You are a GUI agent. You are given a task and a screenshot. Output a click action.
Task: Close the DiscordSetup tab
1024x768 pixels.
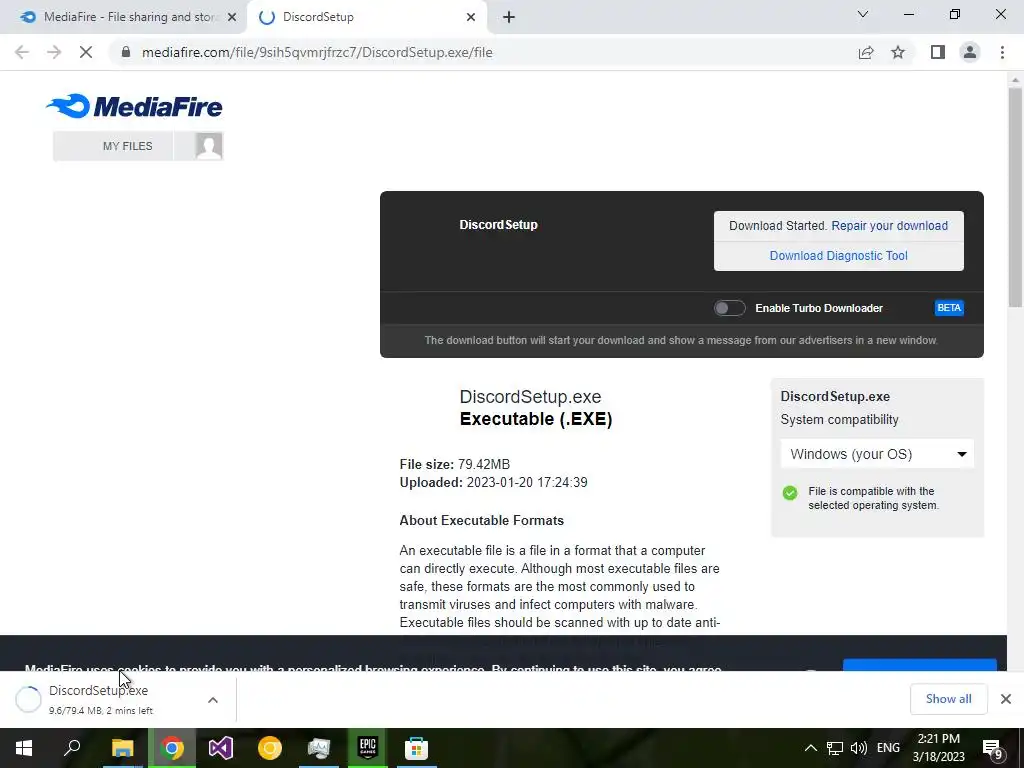click(471, 17)
